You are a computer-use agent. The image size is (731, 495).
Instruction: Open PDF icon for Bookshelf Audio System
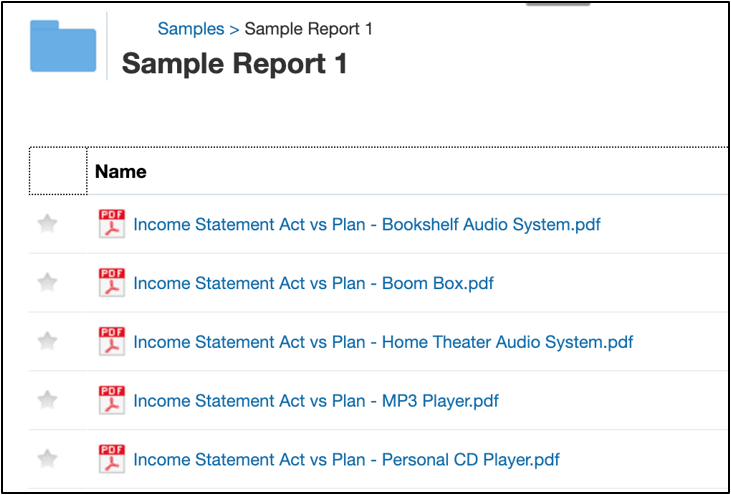point(112,225)
